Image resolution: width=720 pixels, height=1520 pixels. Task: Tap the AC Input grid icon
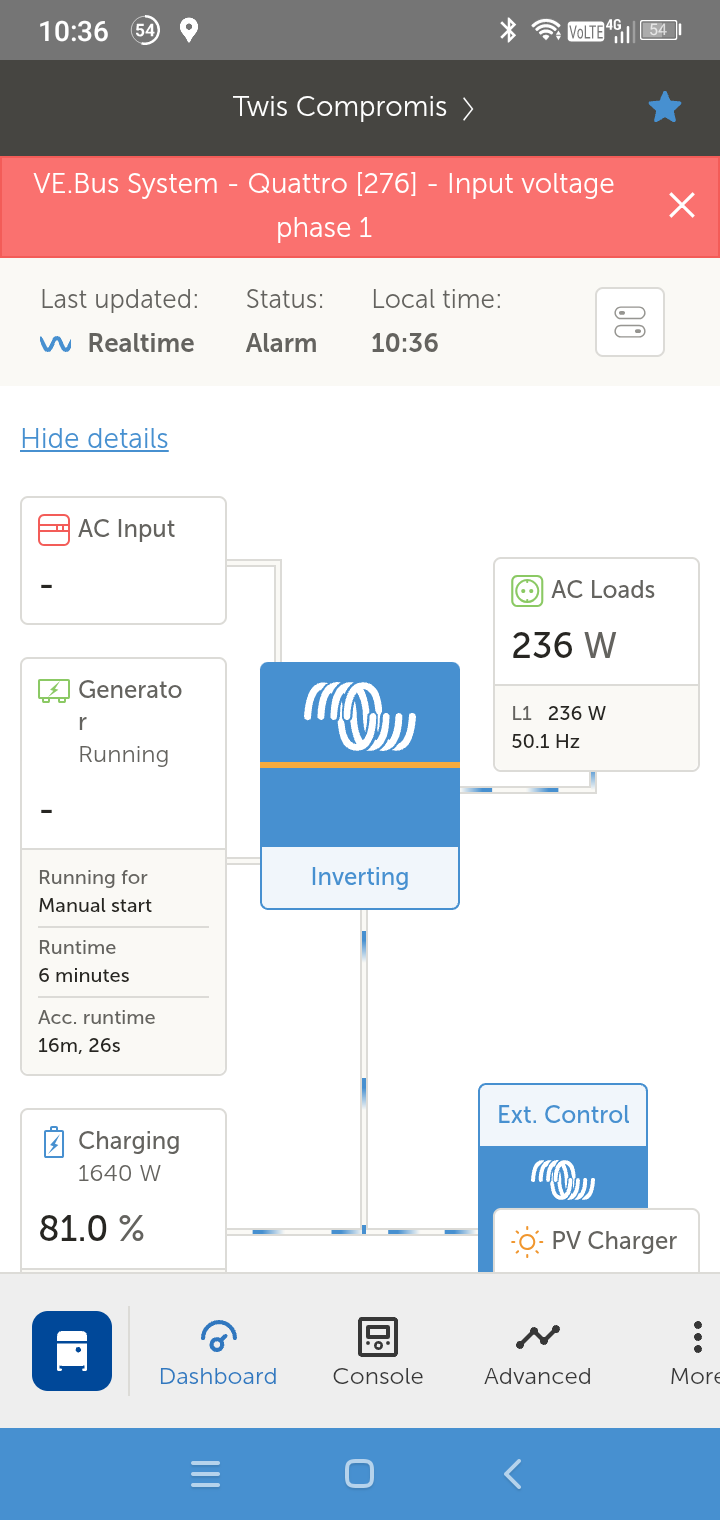pos(53,529)
